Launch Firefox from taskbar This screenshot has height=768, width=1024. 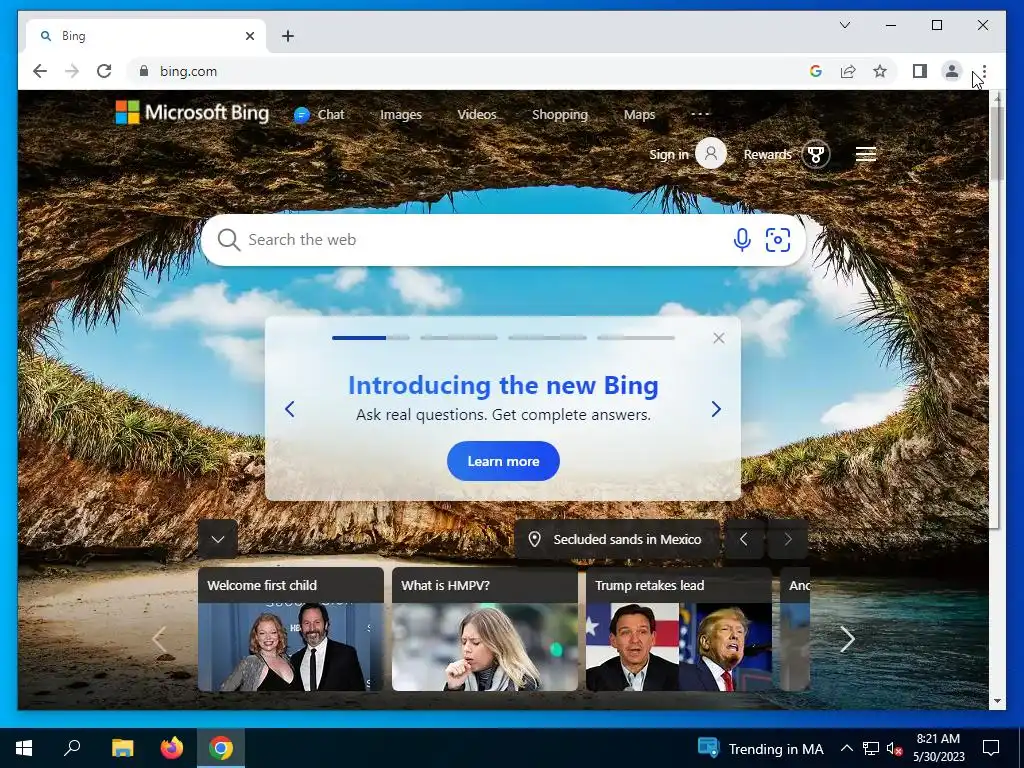click(x=172, y=748)
